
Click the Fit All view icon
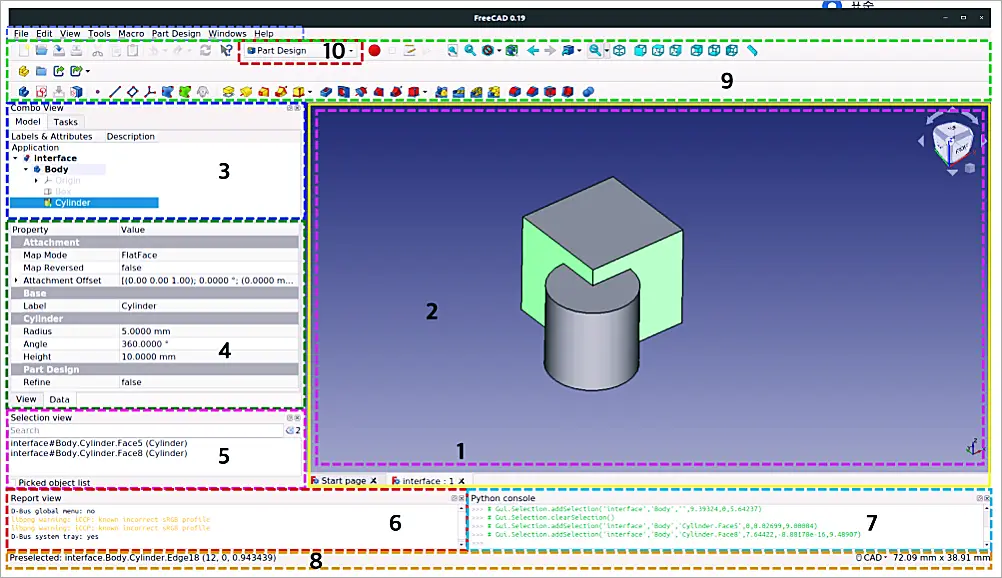[x=452, y=51]
